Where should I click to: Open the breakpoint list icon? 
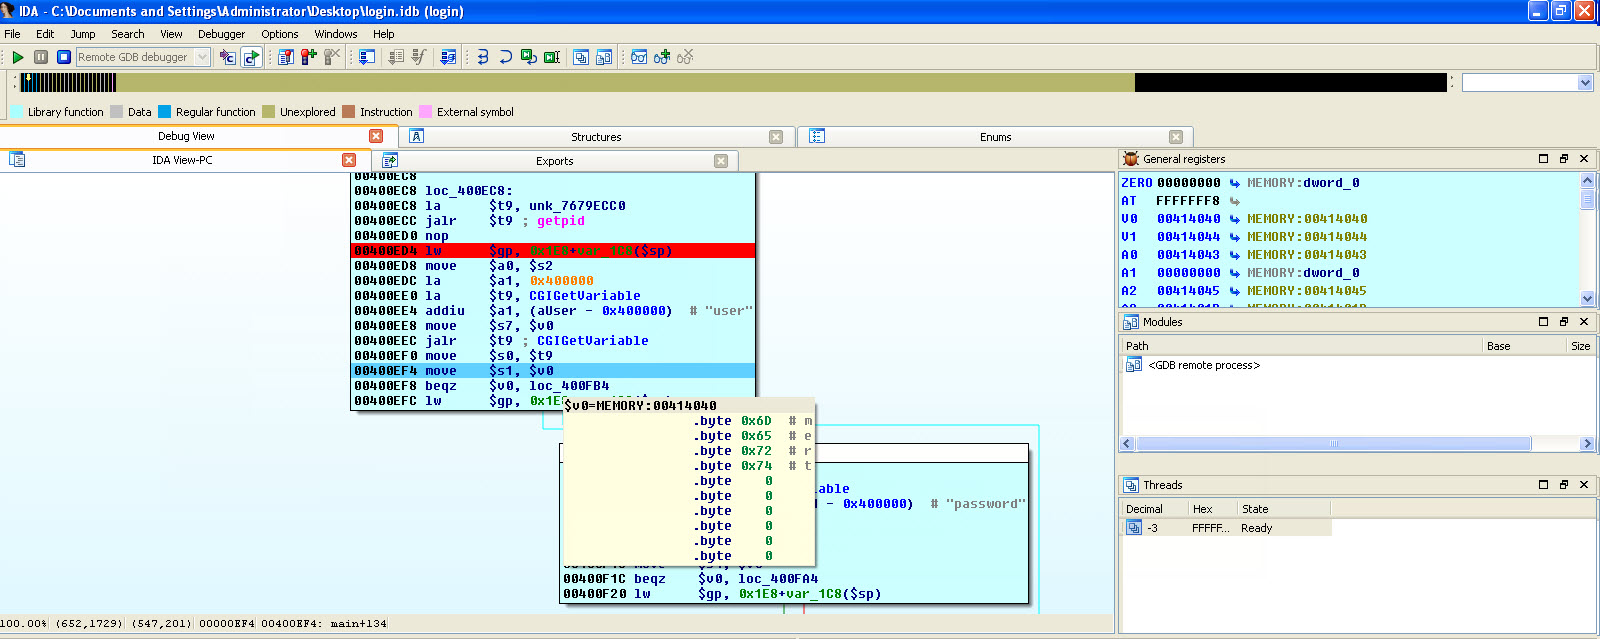coord(286,57)
